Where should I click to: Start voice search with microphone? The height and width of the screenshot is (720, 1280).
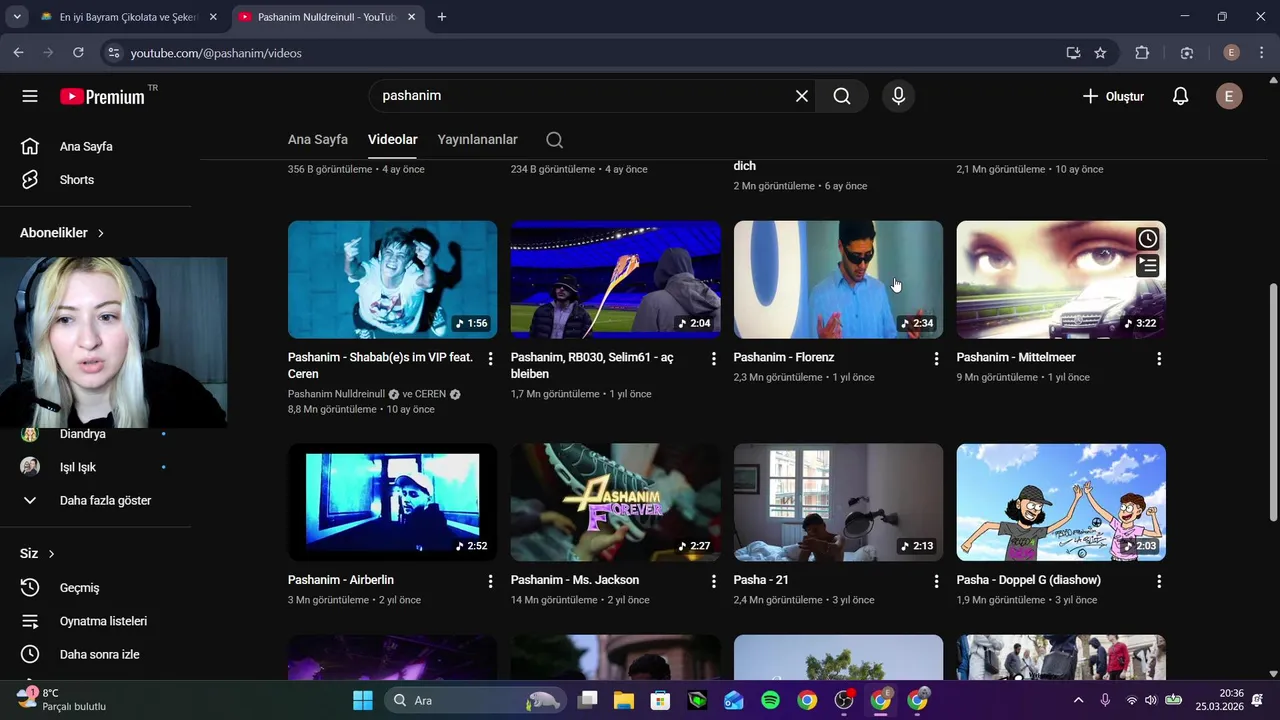[x=898, y=96]
